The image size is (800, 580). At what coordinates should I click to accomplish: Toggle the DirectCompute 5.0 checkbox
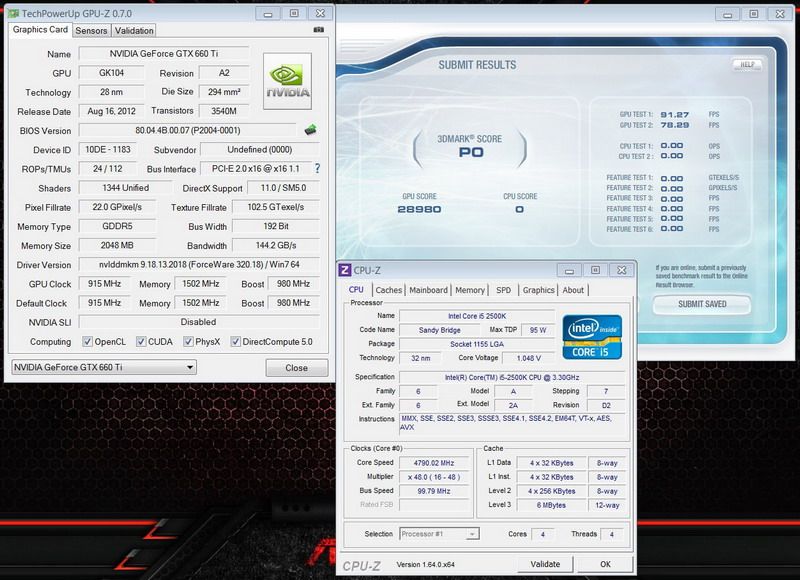pyautogui.click(x=236, y=341)
